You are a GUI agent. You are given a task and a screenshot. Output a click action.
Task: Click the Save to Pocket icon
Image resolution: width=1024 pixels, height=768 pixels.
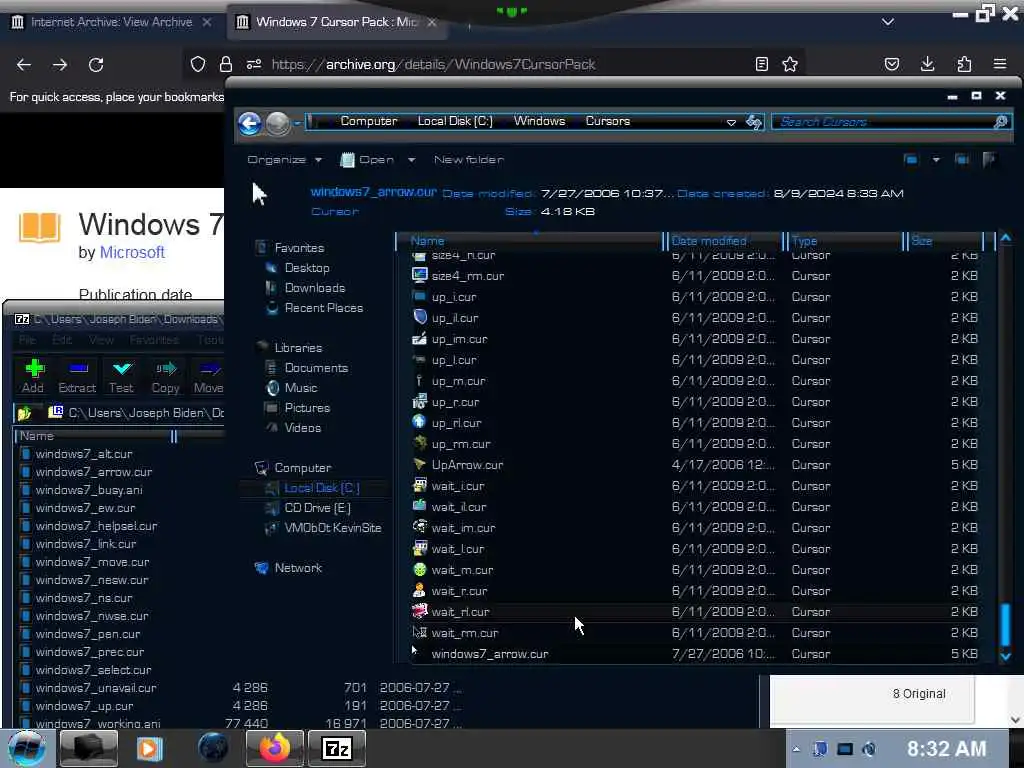(x=891, y=64)
